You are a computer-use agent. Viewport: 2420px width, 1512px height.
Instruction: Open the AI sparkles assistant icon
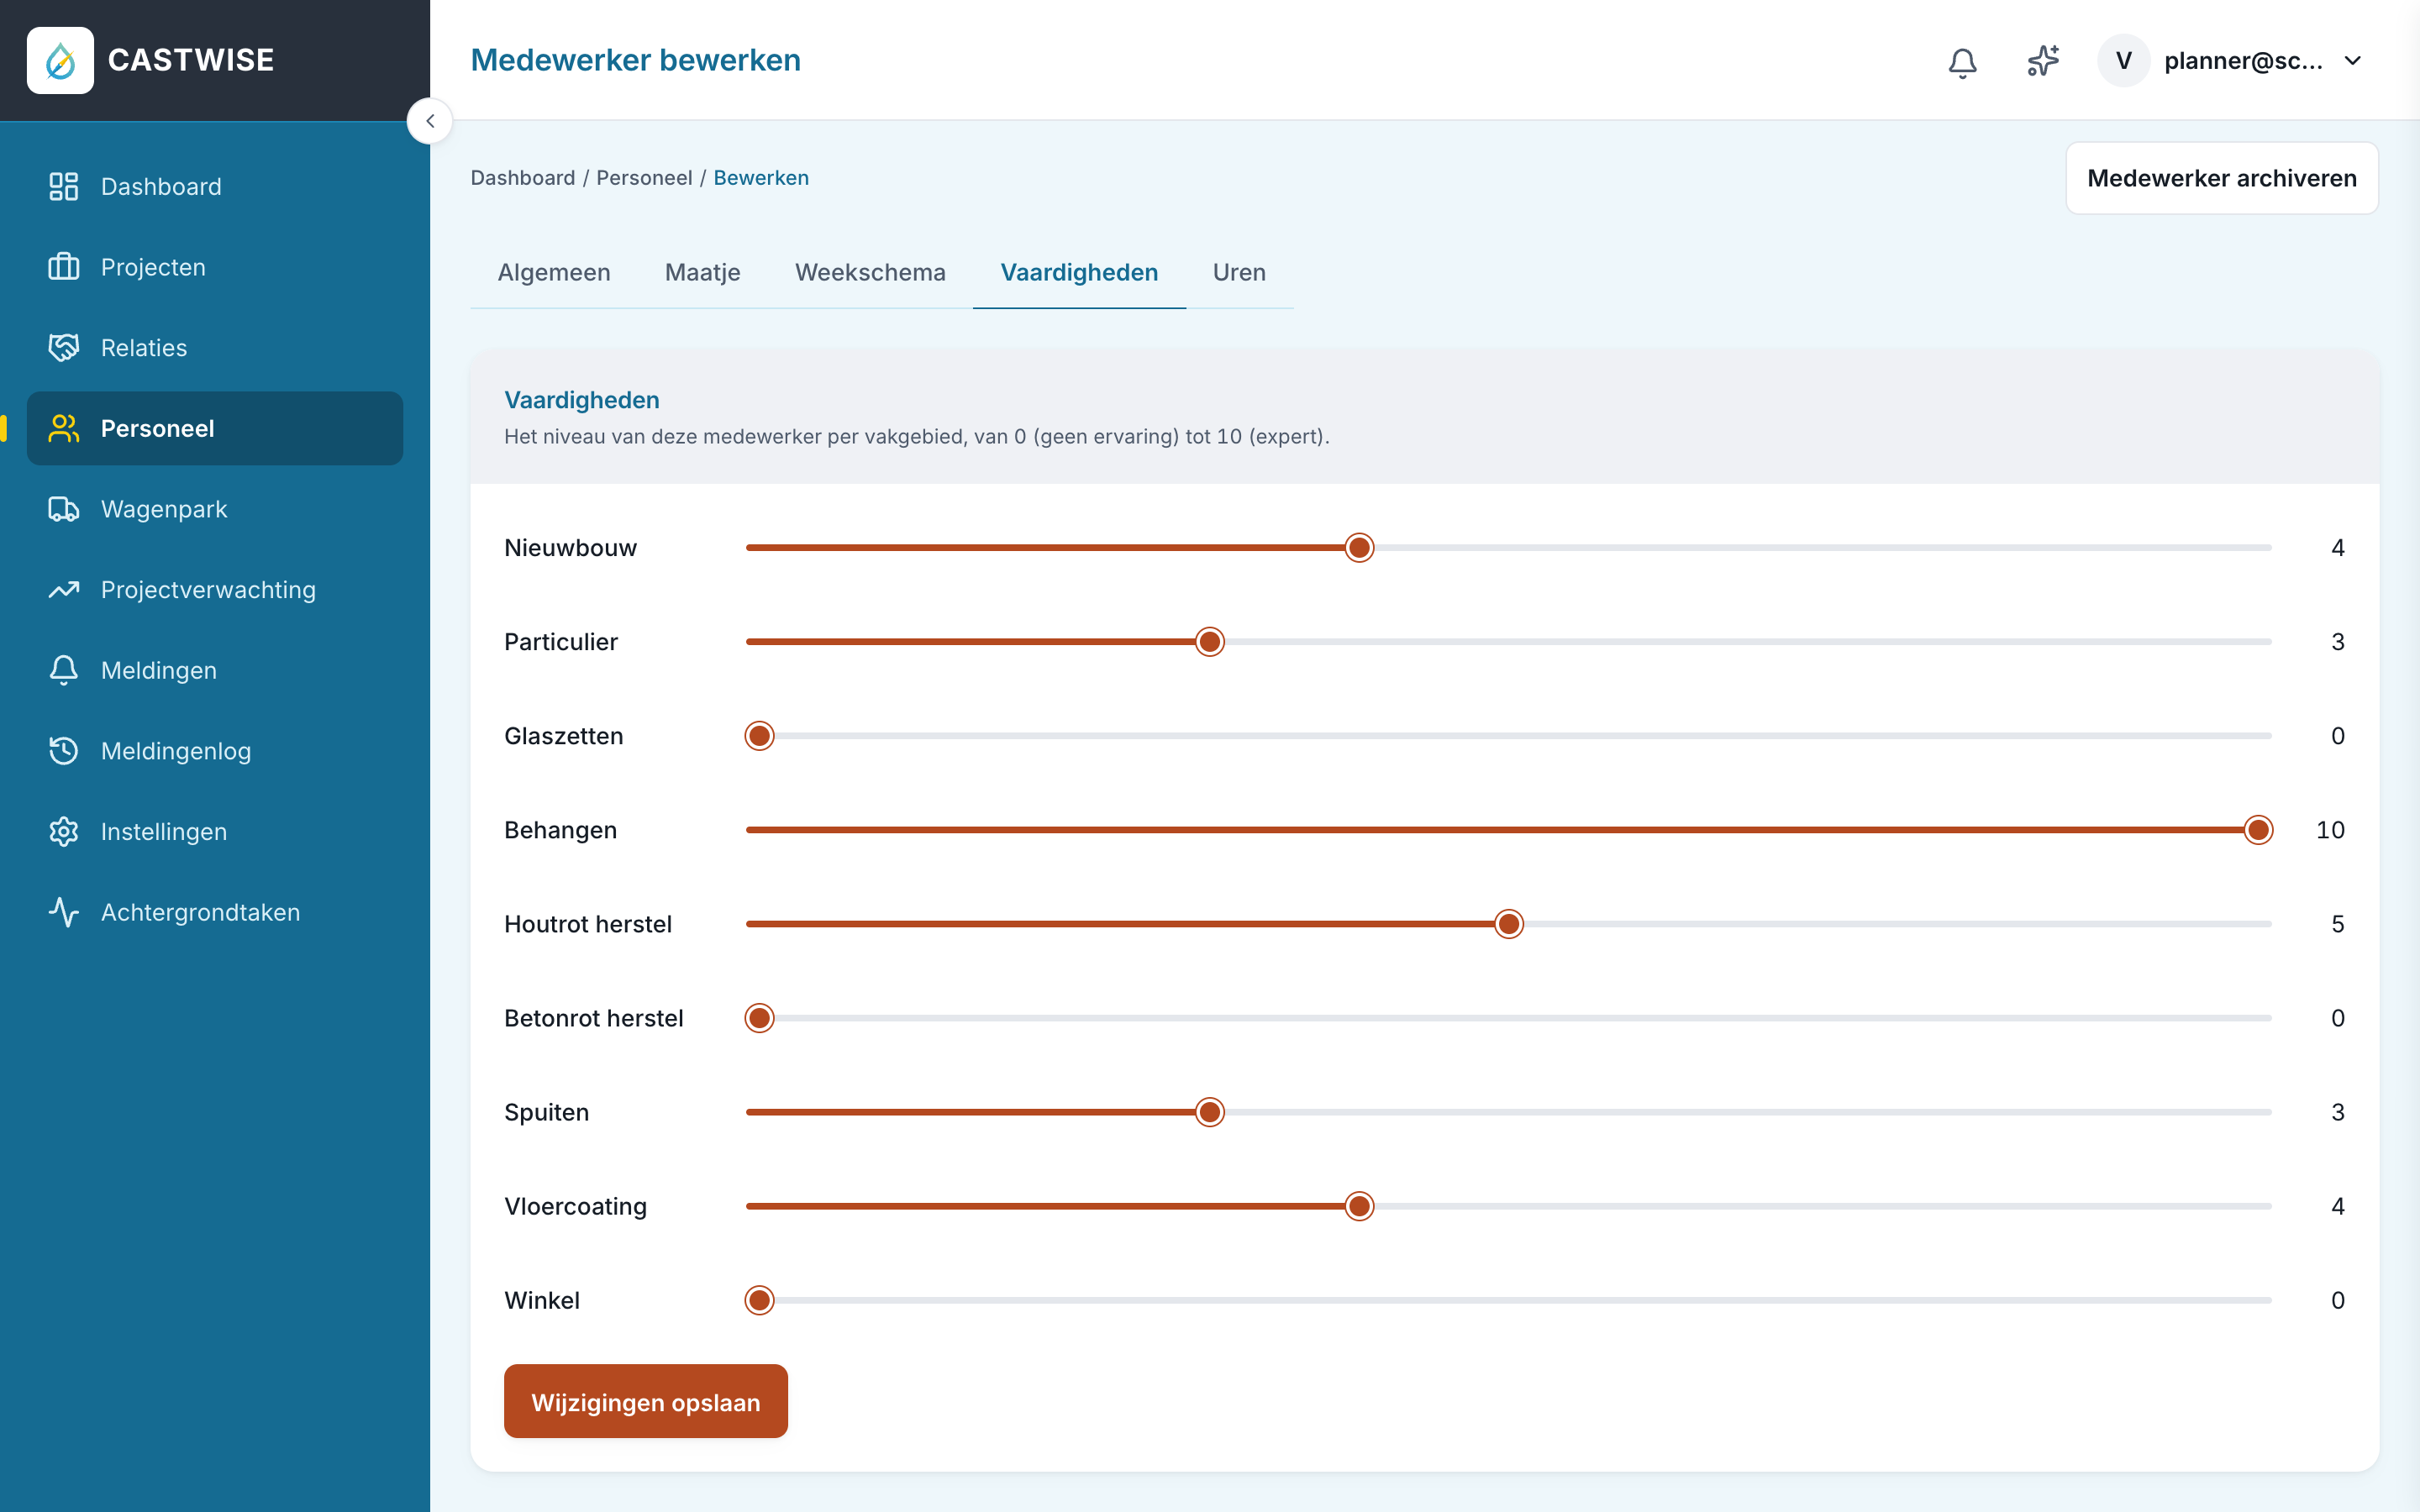pos(2043,61)
